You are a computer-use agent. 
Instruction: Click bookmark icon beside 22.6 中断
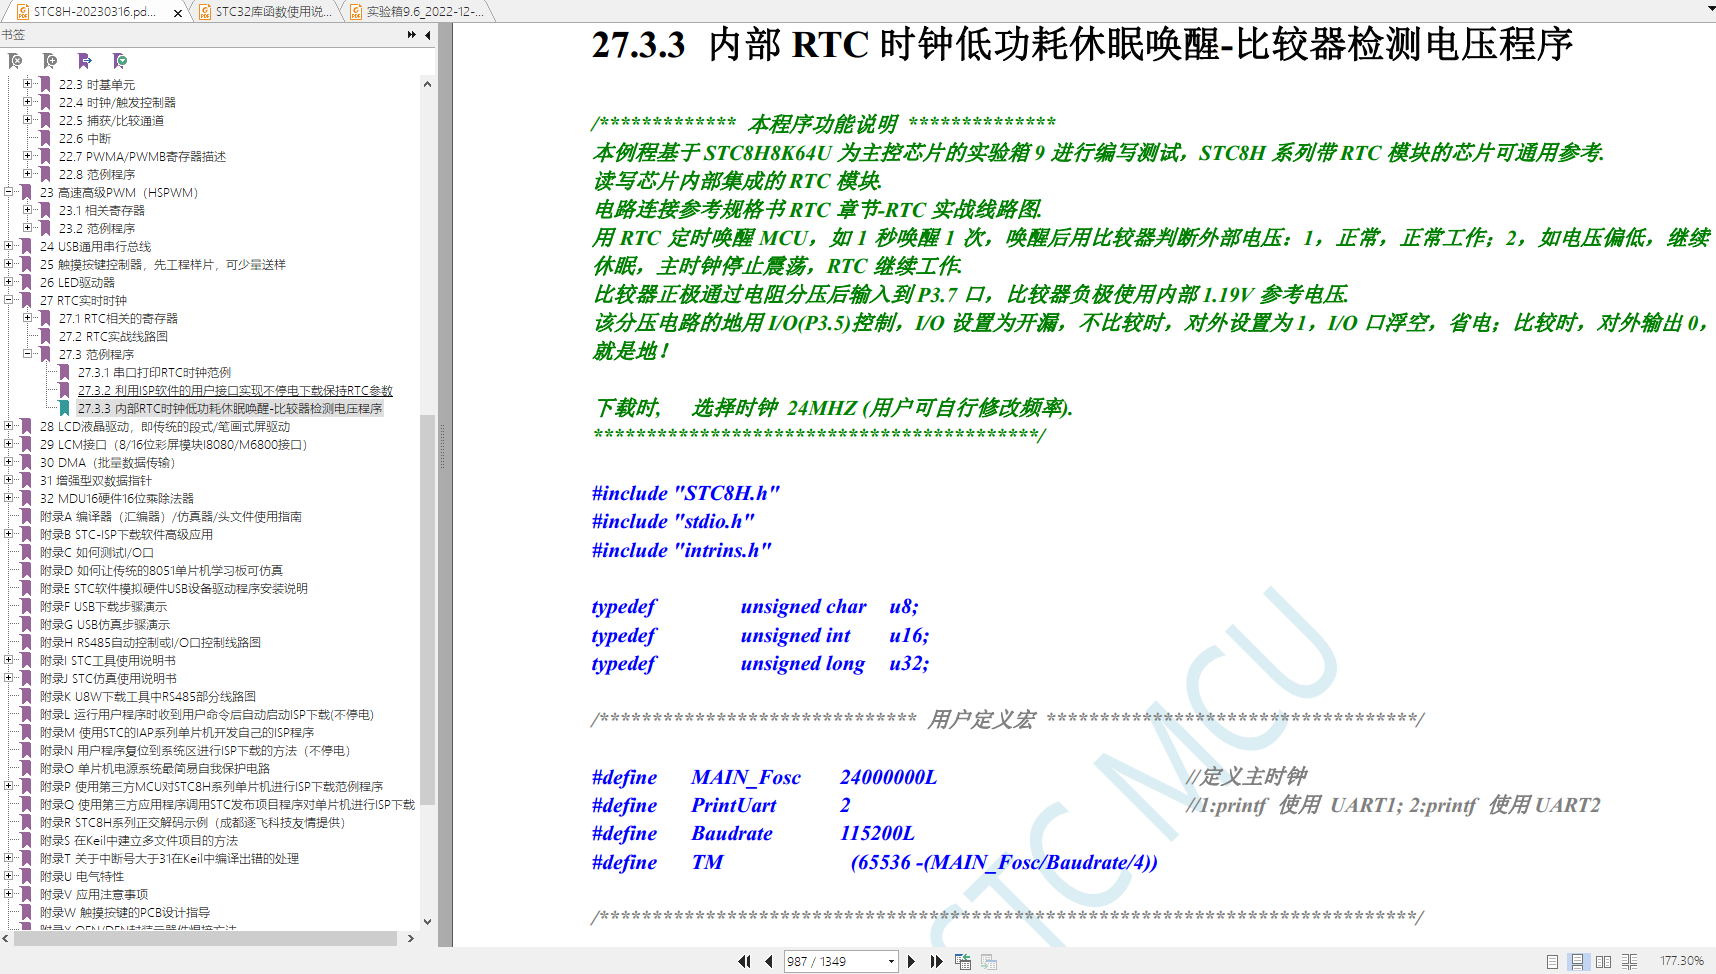click(x=45, y=138)
